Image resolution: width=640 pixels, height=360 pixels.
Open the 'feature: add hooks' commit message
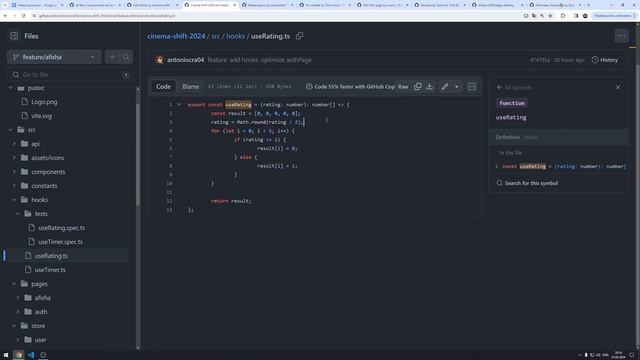259,60
